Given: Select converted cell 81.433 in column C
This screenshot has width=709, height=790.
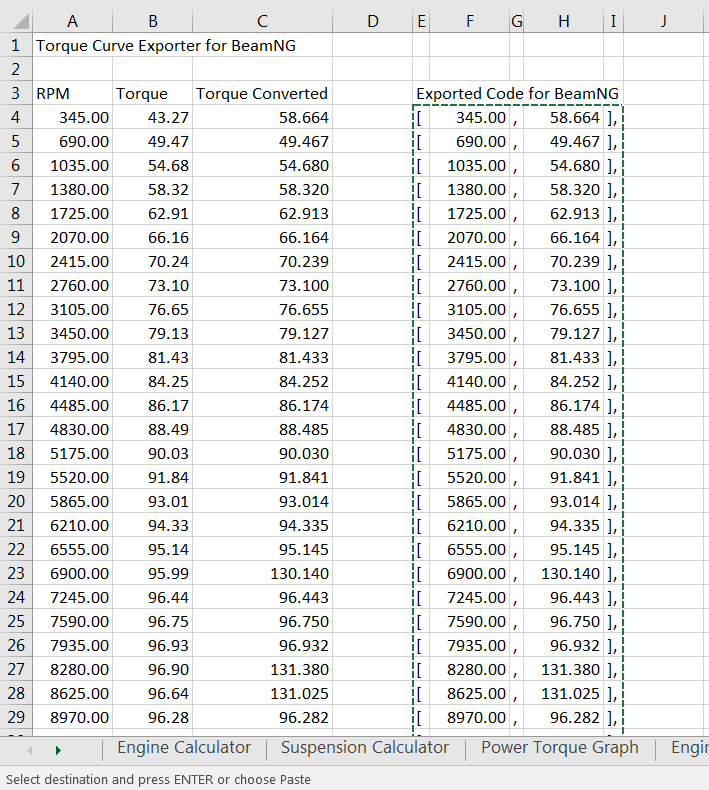Looking at the screenshot, I should coord(262,357).
